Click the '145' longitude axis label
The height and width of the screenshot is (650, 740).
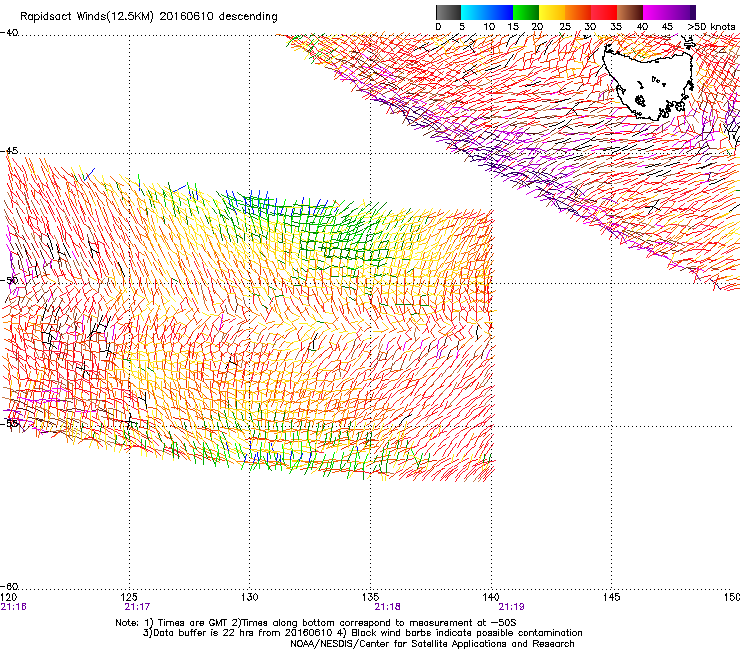coord(612,597)
